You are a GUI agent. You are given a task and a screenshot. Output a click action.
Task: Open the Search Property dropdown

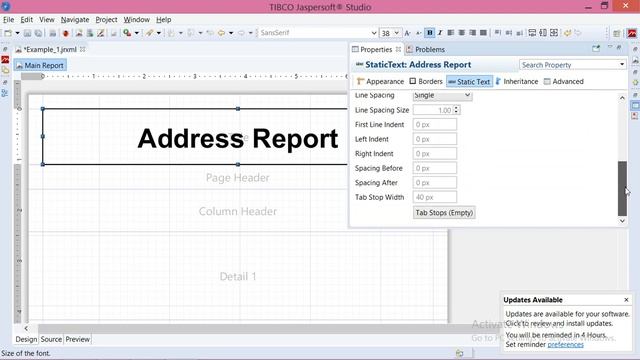pyautogui.click(x=622, y=64)
